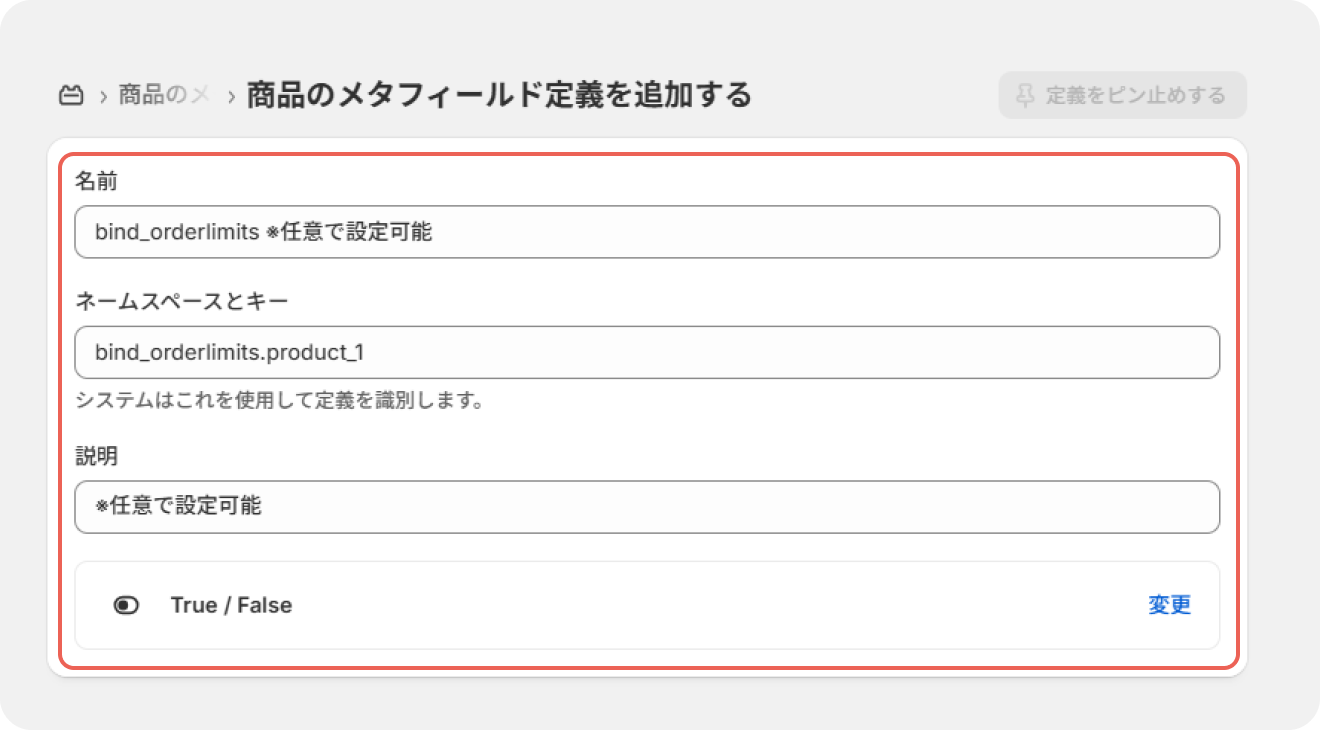Click the True / False type label
The height and width of the screenshot is (730, 1320).
click(x=231, y=605)
